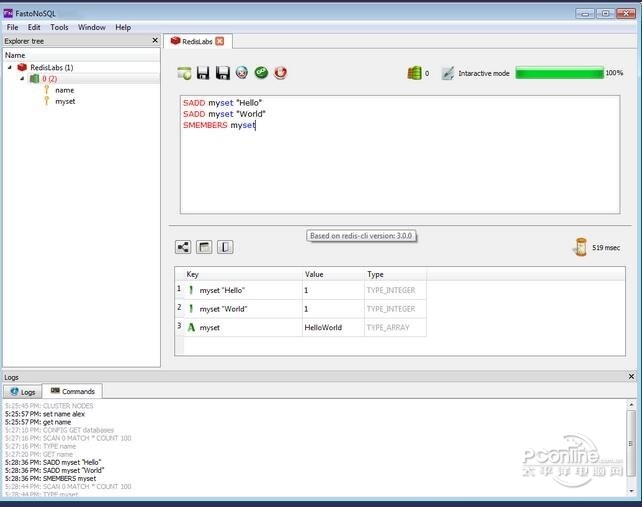Select the RedisLabs connection tab
Viewport: 642px width, 507px height.
tap(197, 41)
